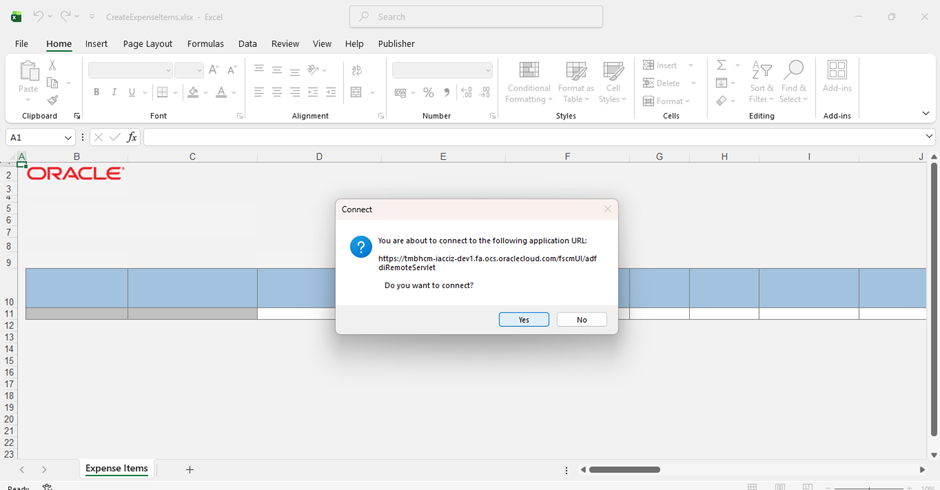
Task: Switch to the Insert ribbon tab
Action: [96, 44]
